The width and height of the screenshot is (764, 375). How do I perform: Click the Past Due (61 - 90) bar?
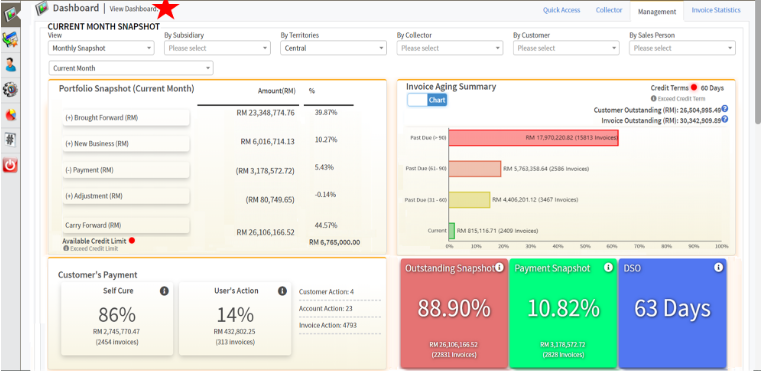[475, 169]
